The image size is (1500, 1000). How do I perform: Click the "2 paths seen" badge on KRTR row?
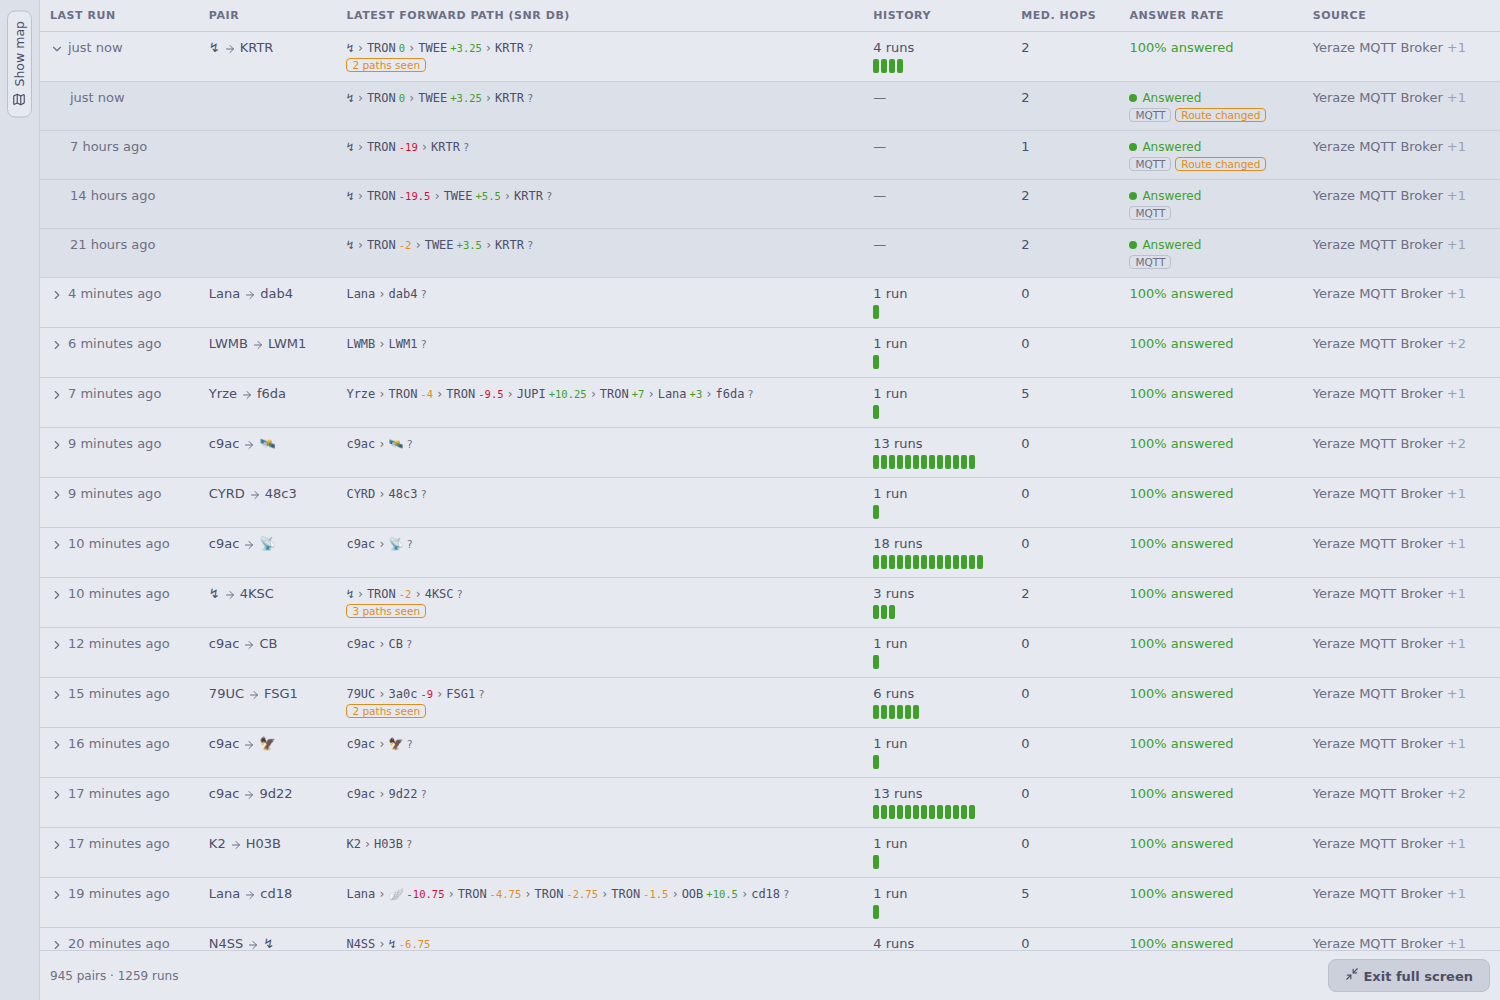386,65
